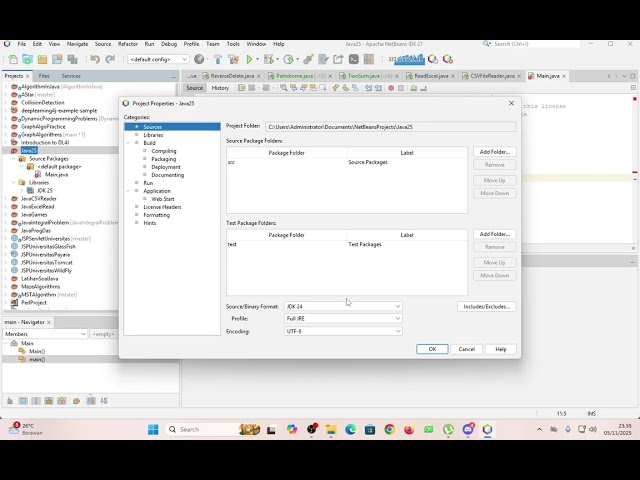Click the Debug Project icon

pos(269,60)
